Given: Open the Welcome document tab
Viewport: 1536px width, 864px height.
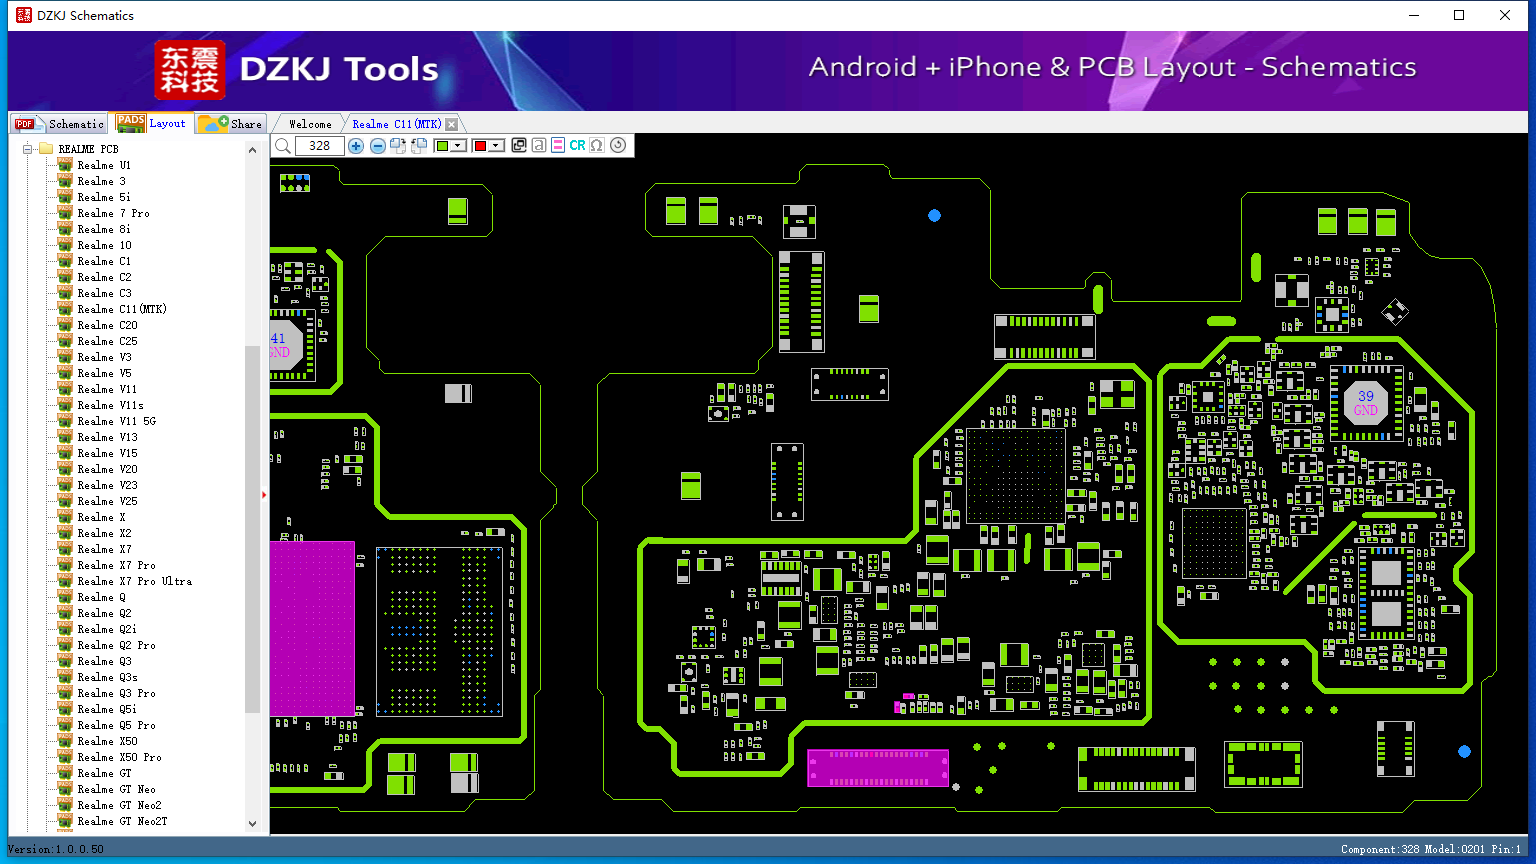Looking at the screenshot, I should [310, 124].
